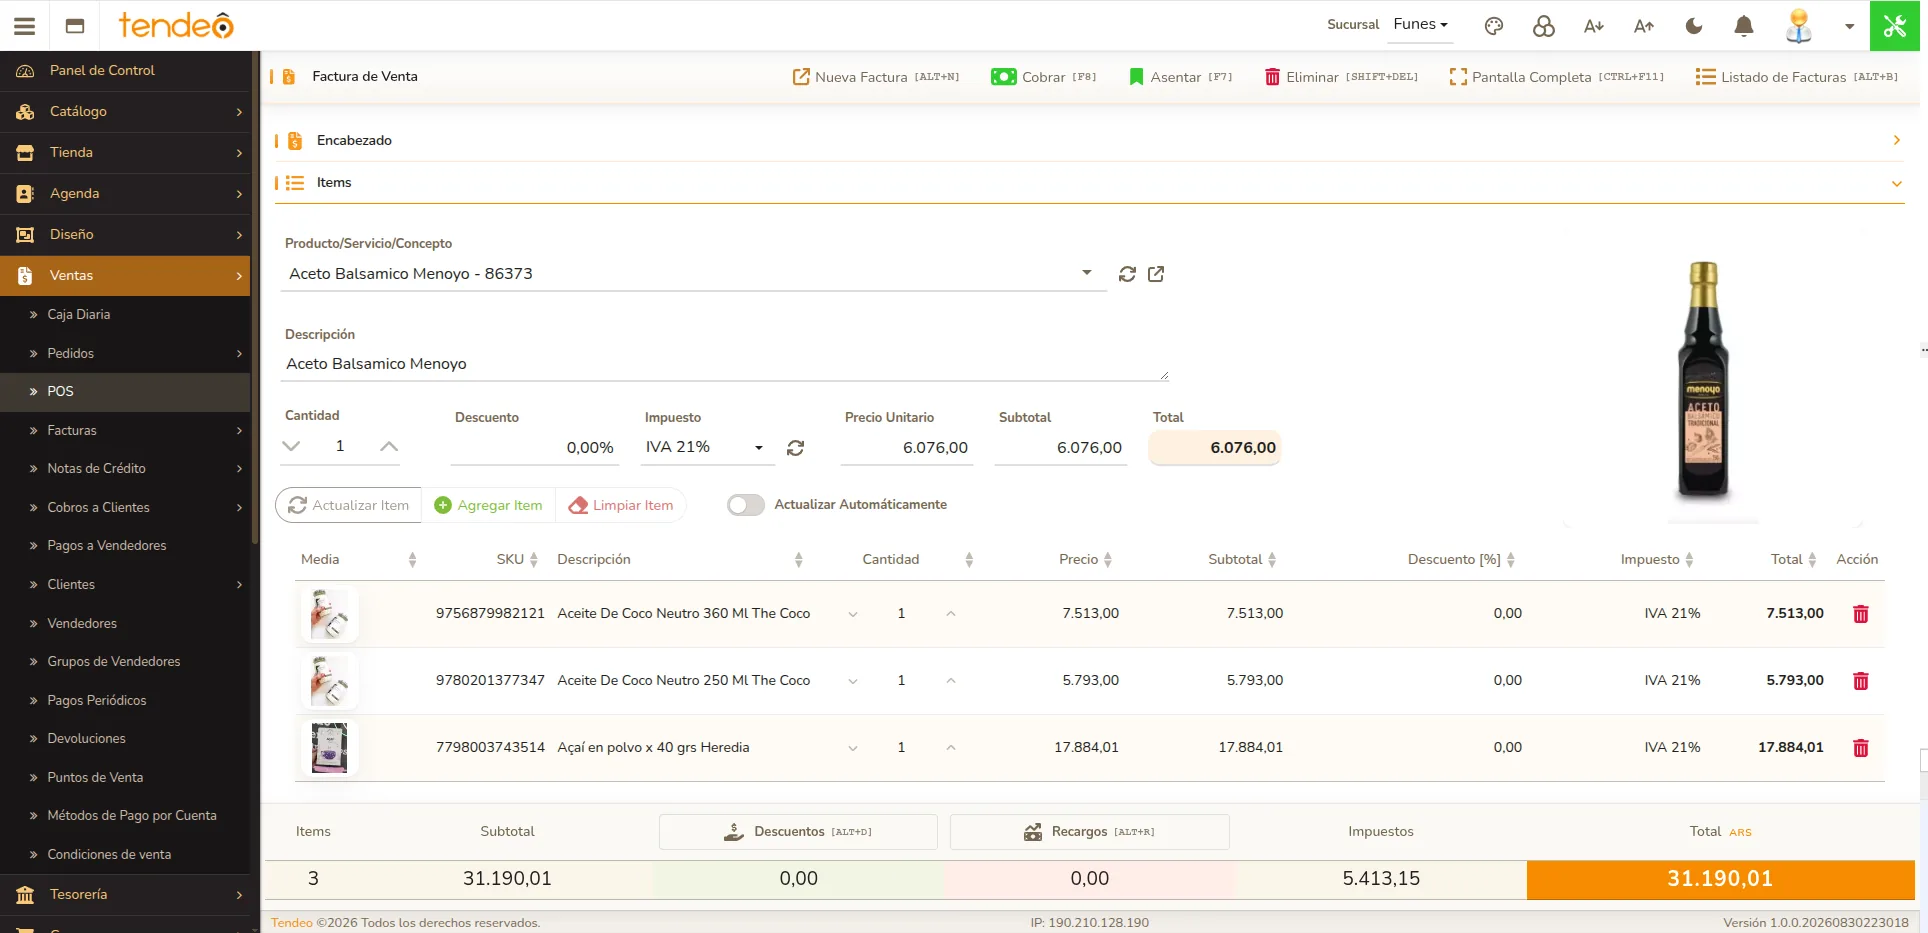Open the Sucursal Funes dropdown
The height and width of the screenshot is (933, 1928).
coord(1420,24)
